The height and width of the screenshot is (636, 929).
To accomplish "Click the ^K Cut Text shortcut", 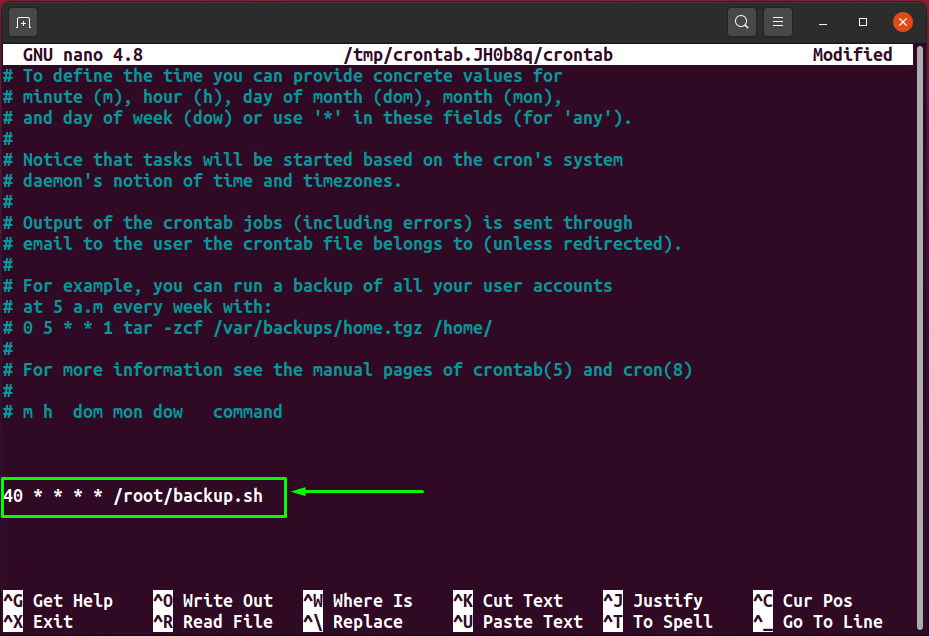I will click(508, 600).
